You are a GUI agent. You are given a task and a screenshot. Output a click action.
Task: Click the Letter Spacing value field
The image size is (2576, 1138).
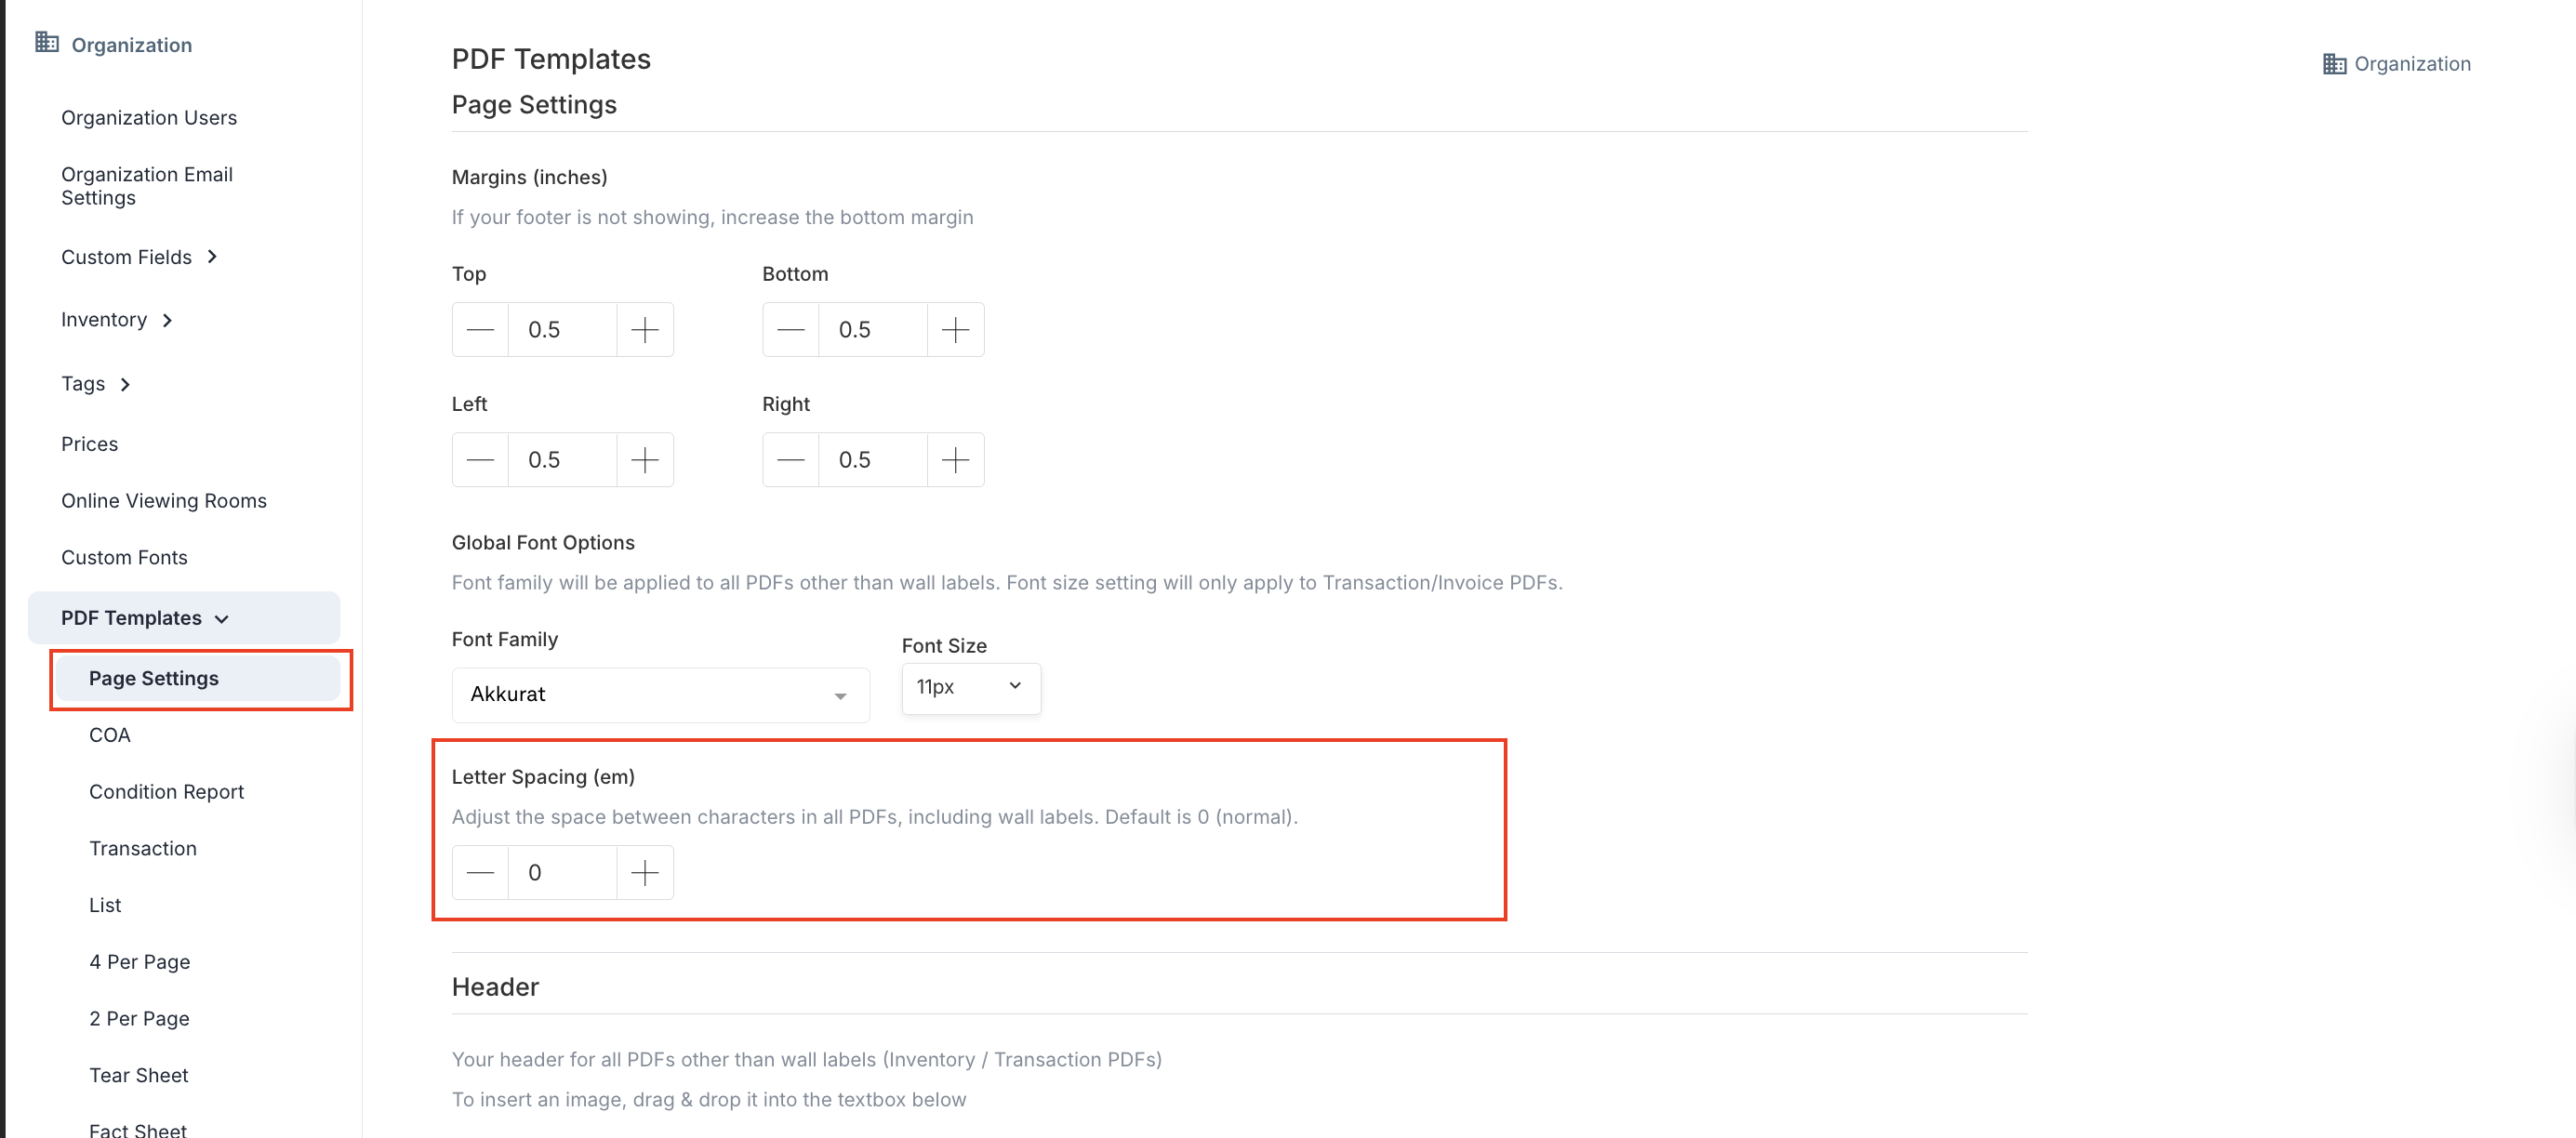[562, 873]
